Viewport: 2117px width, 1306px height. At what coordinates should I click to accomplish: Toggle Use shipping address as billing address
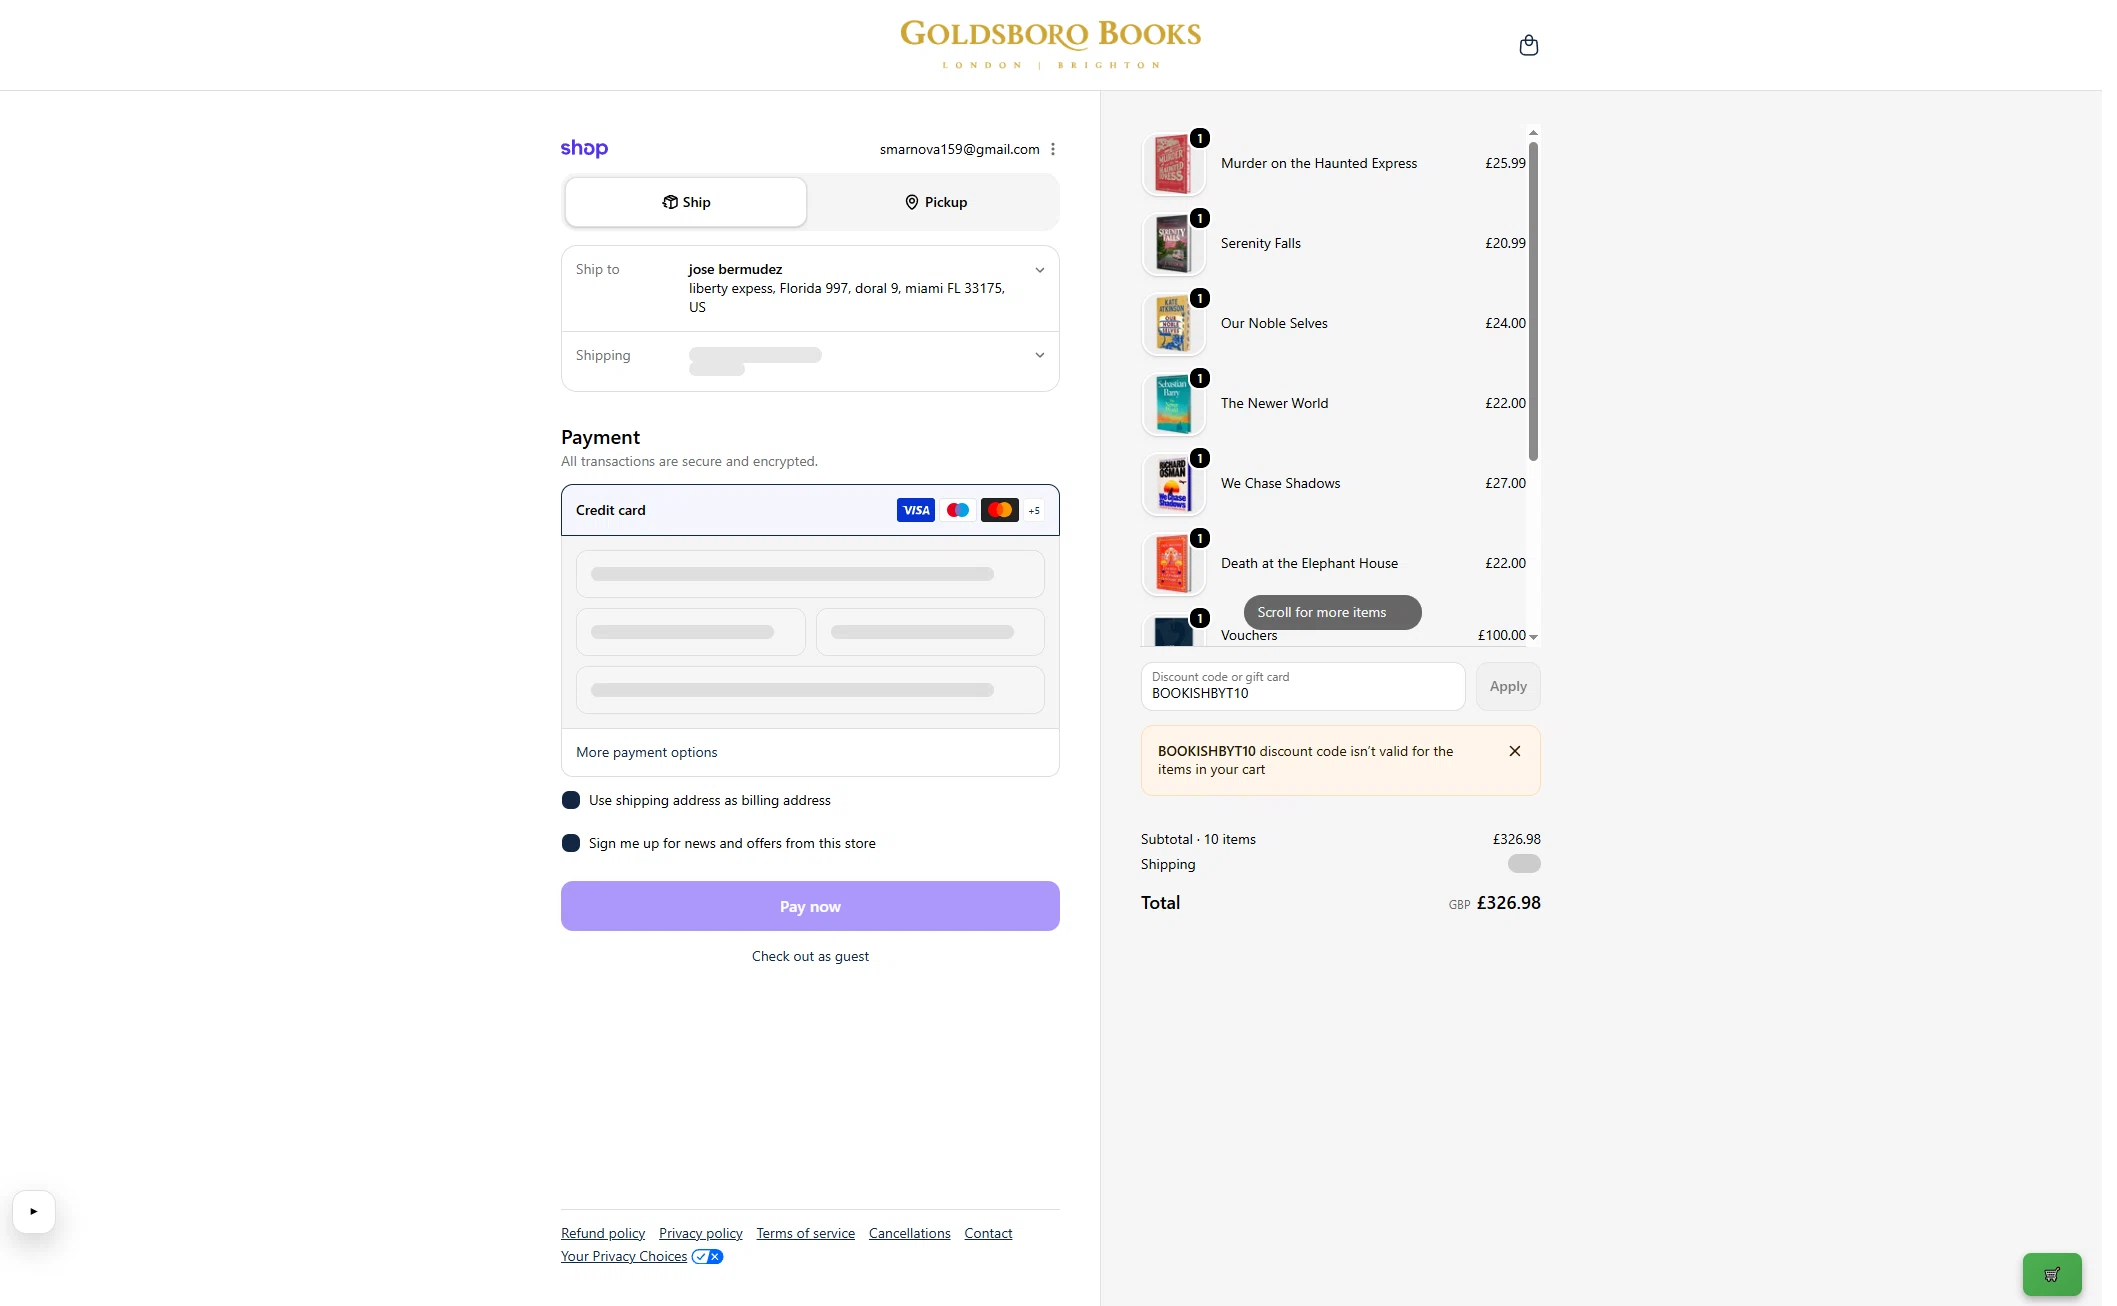pos(571,800)
